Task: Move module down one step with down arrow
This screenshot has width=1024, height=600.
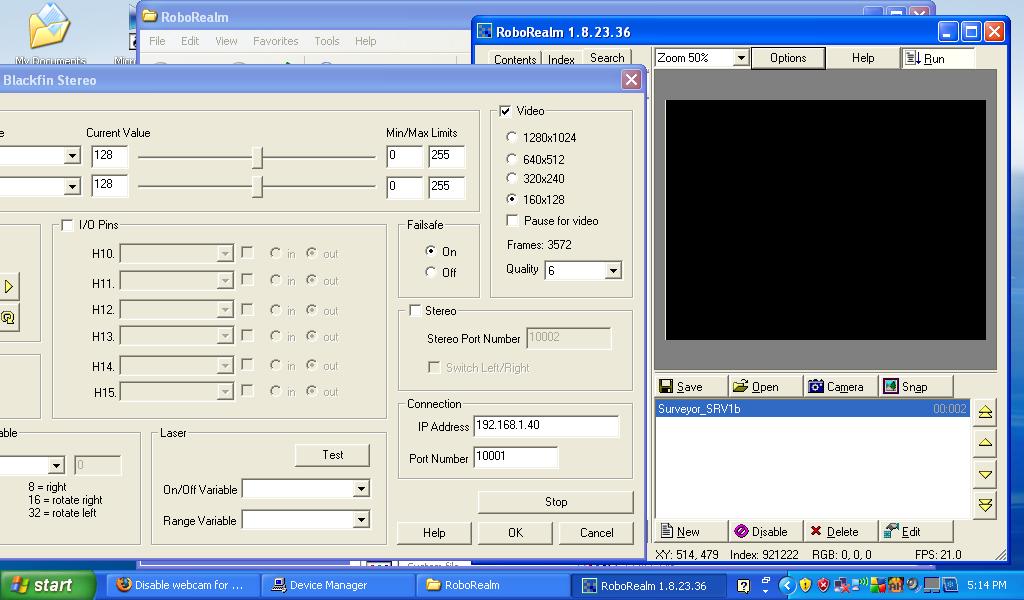Action: tap(985, 474)
